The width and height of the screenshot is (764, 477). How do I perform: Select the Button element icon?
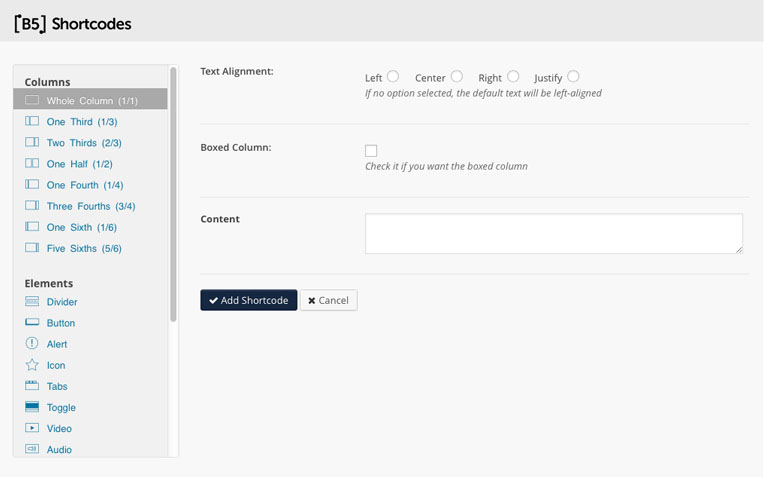pos(32,322)
